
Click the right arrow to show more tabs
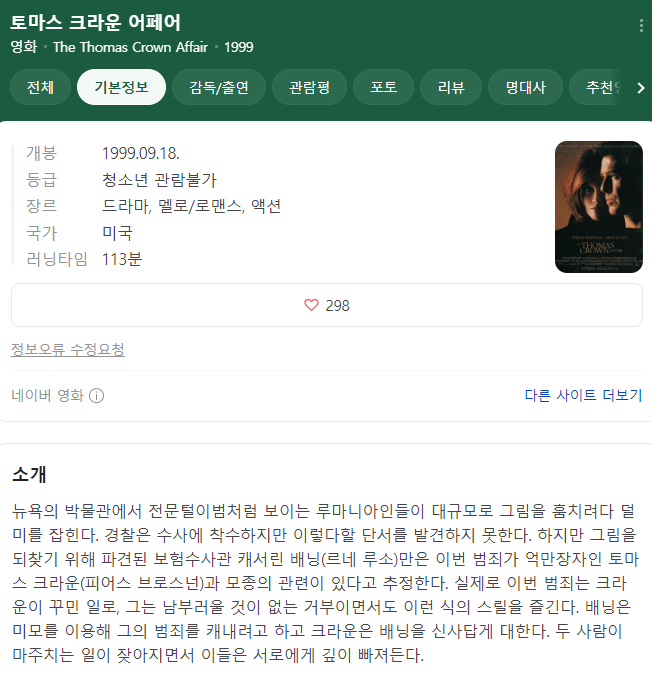click(x=641, y=88)
